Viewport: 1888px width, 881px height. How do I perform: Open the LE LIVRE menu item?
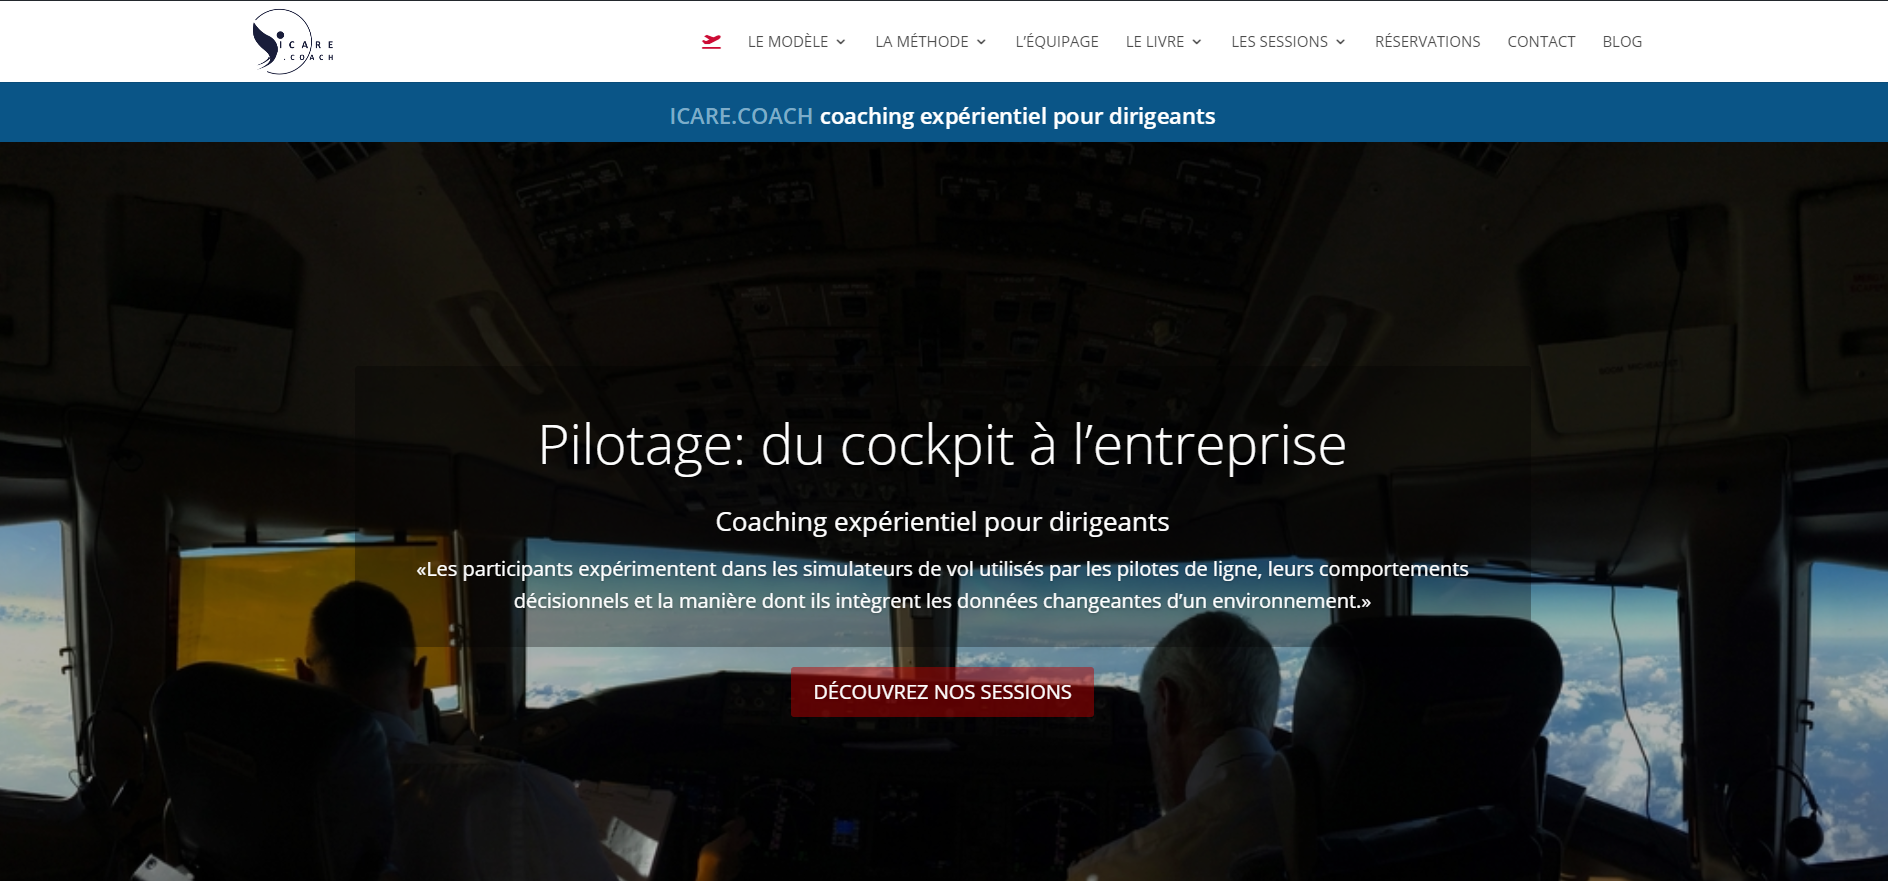1155,42
